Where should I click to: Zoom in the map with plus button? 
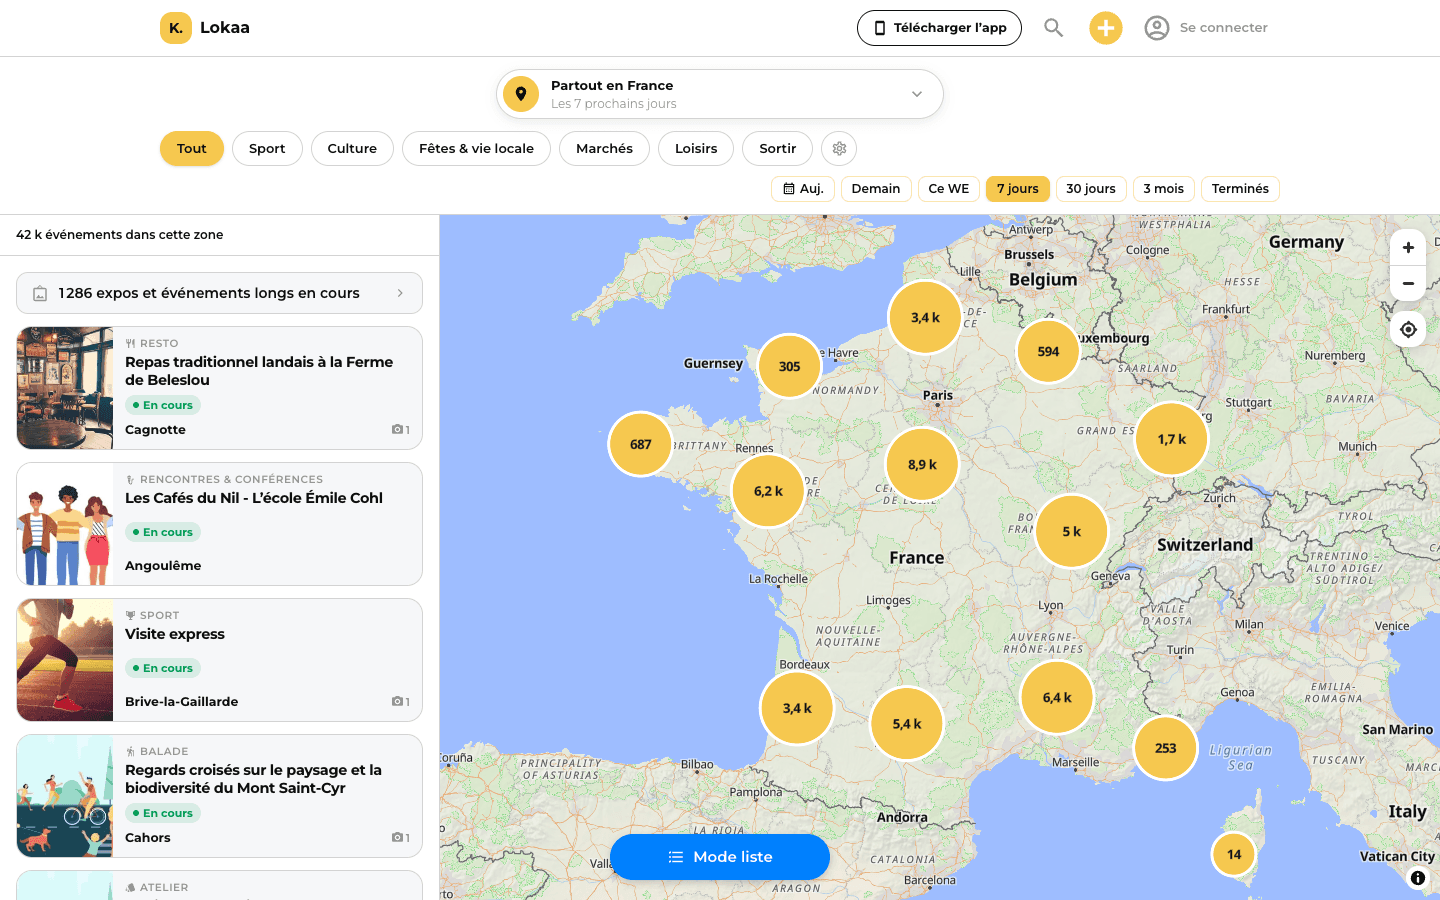point(1408,248)
